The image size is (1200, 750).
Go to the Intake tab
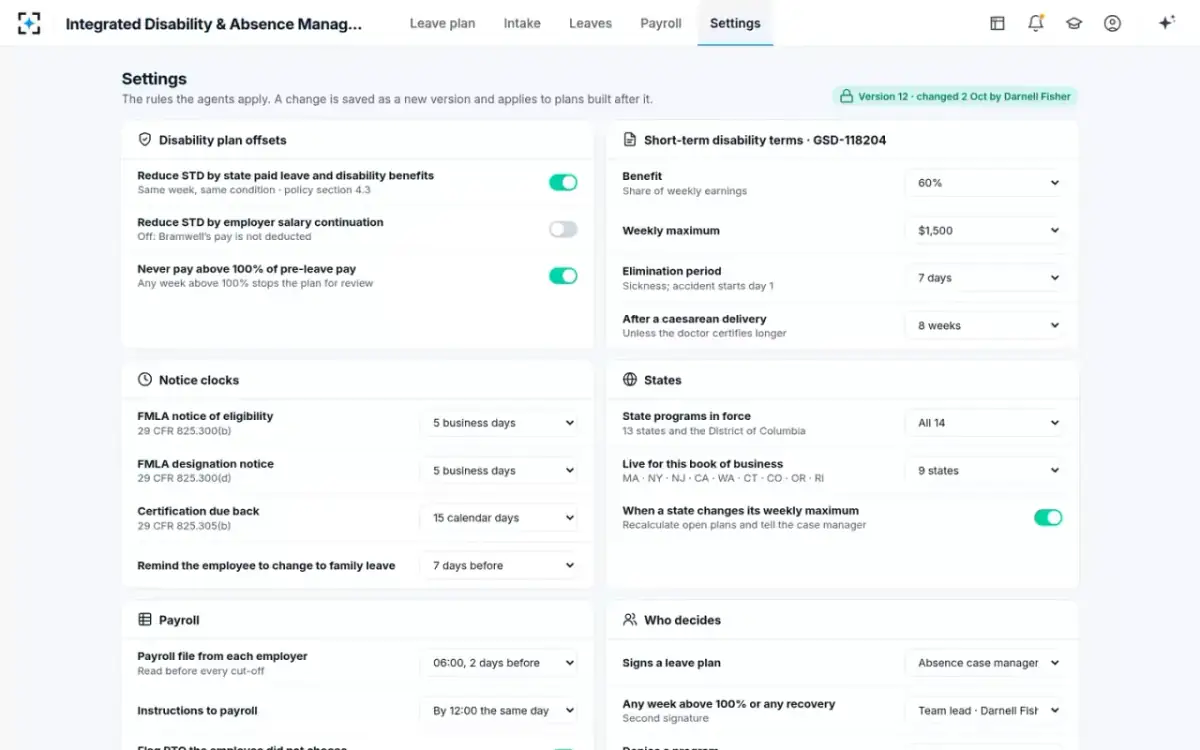pos(522,23)
